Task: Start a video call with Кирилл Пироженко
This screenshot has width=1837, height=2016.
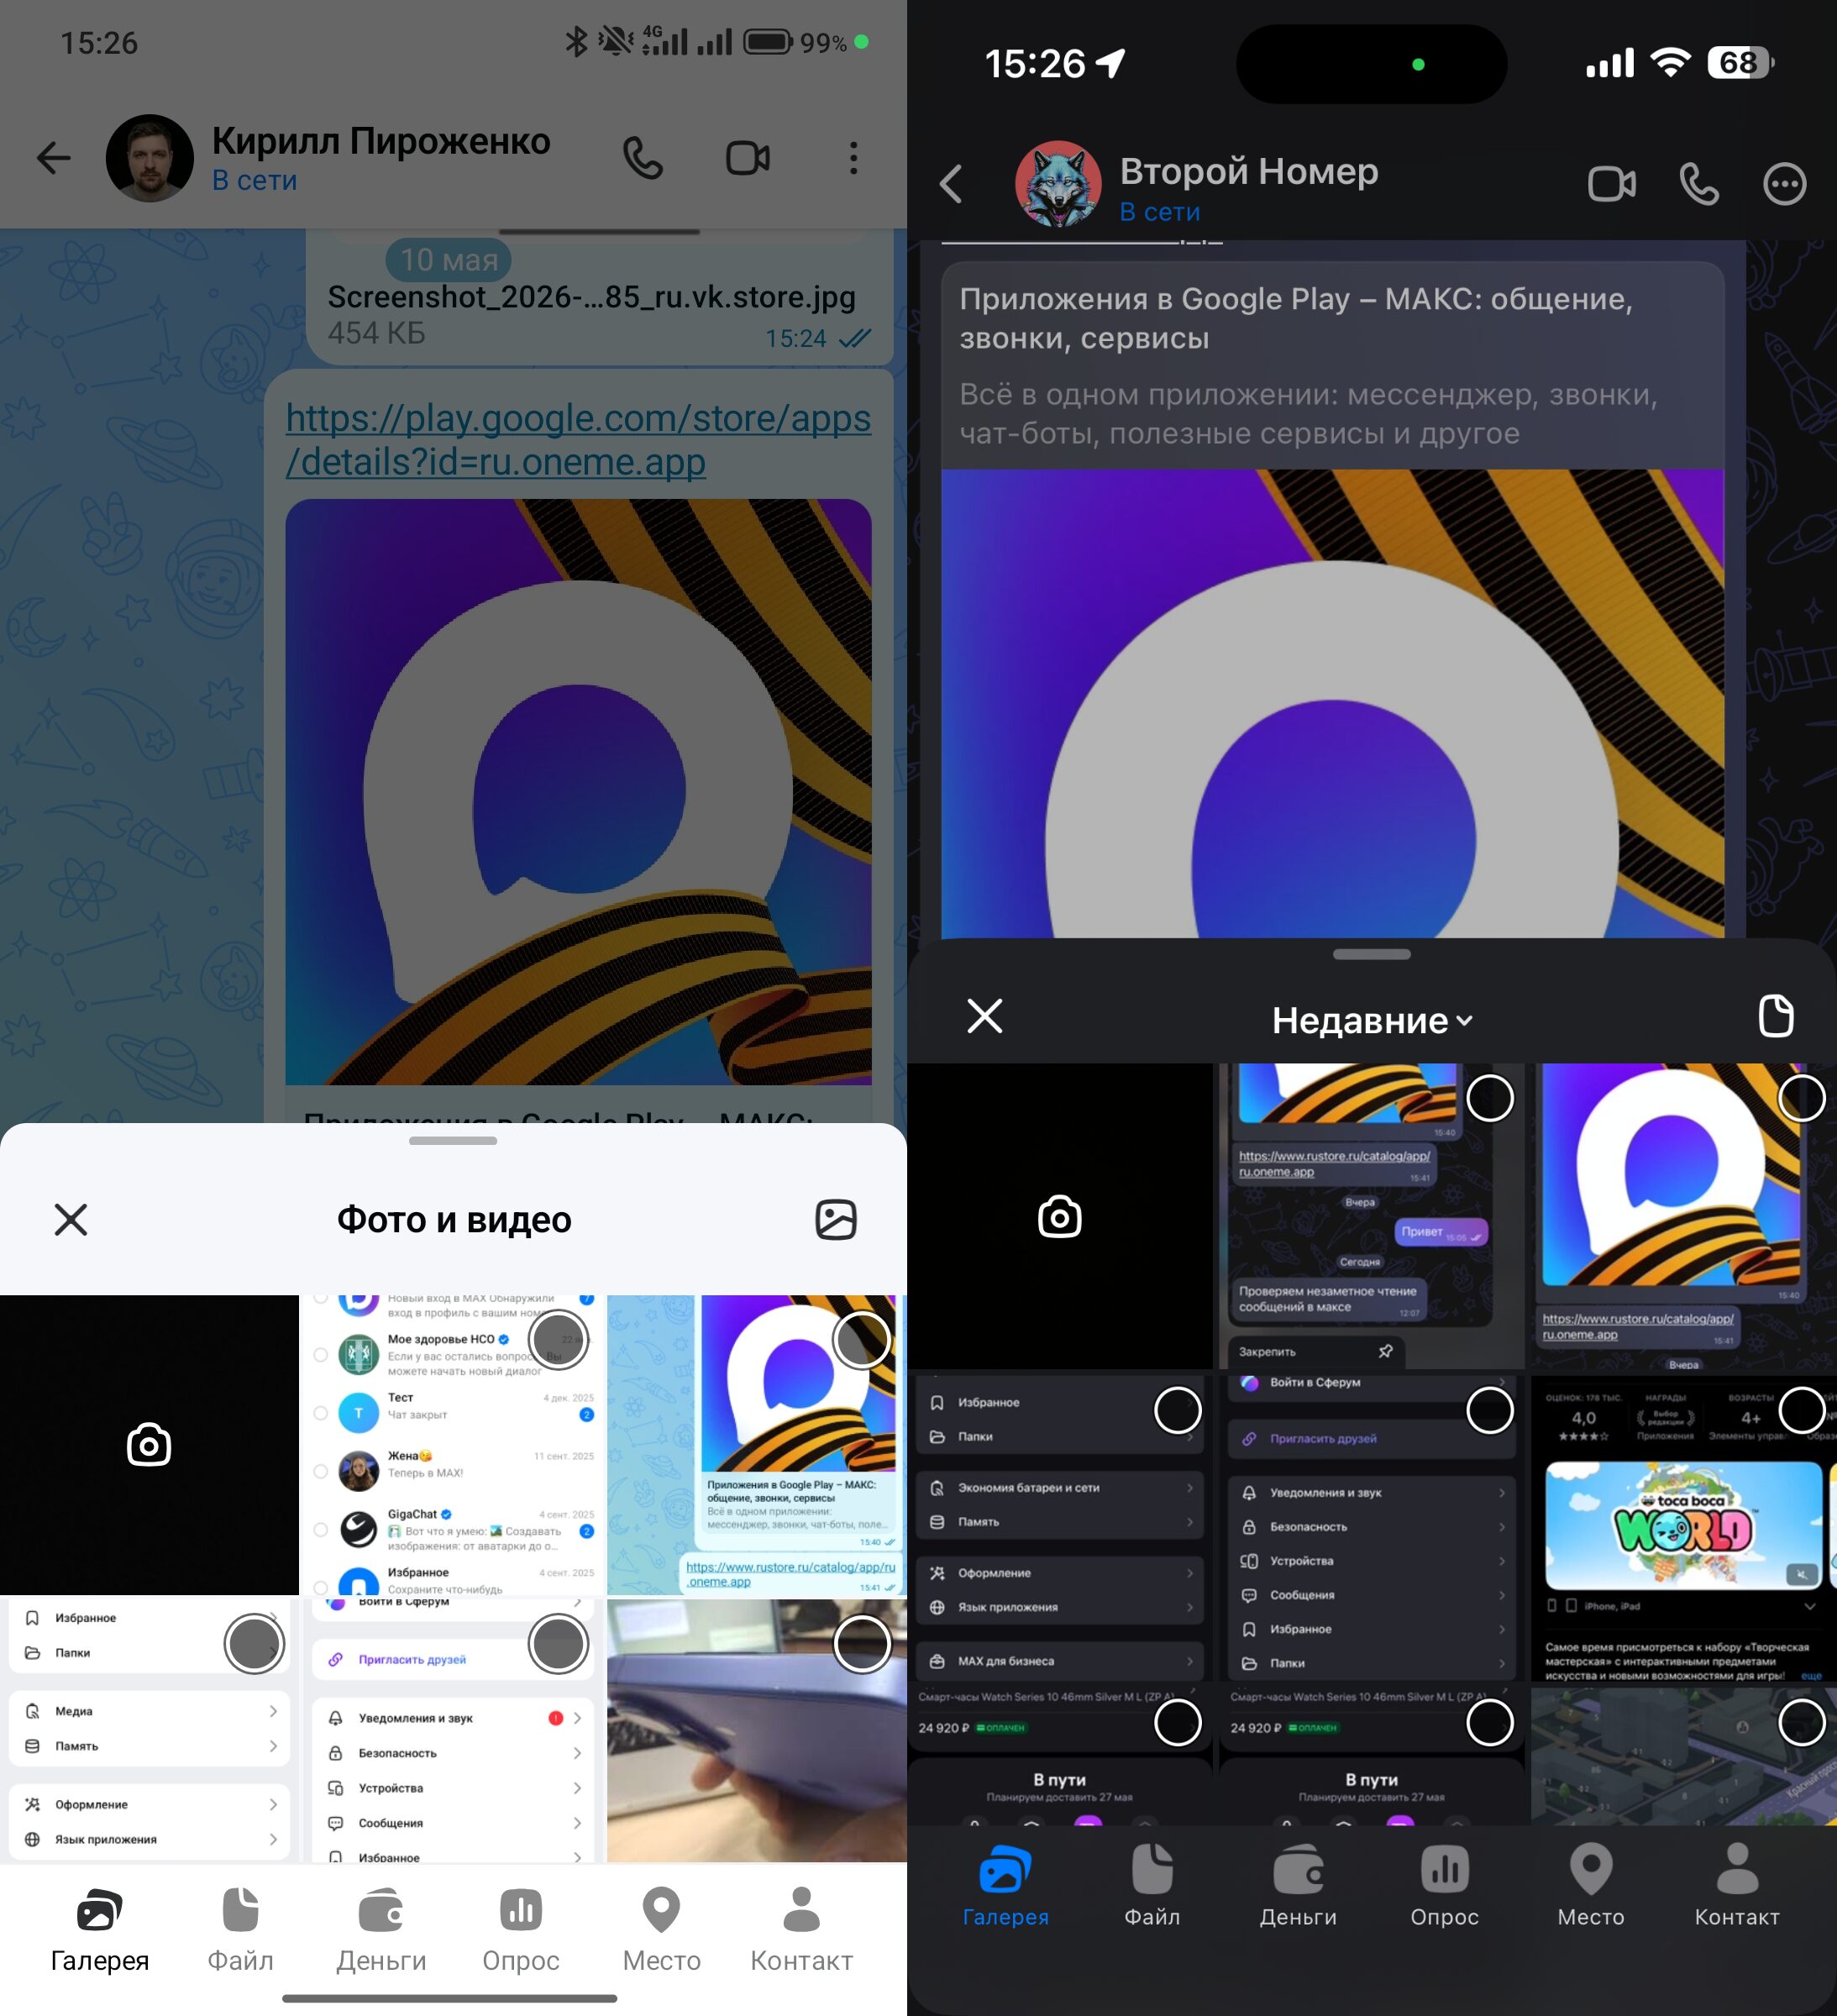Action: point(747,158)
